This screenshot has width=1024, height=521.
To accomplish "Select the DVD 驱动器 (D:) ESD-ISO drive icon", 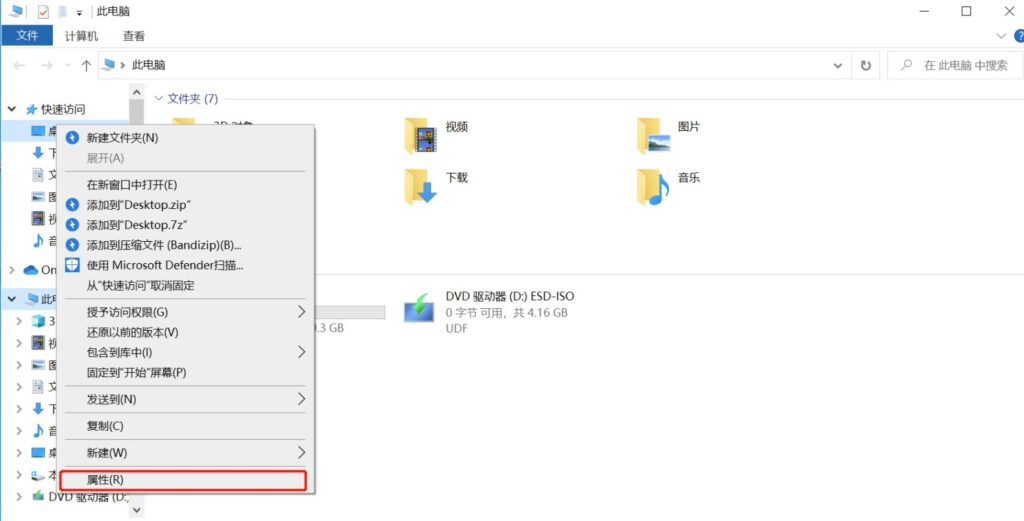I will click(x=419, y=306).
